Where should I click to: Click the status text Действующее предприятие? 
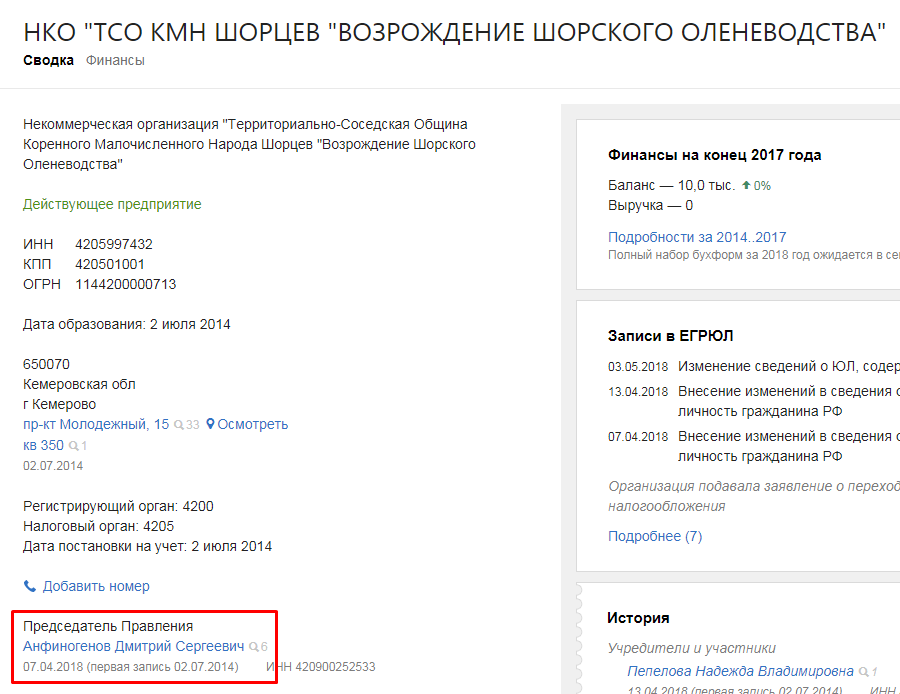[x=112, y=204]
